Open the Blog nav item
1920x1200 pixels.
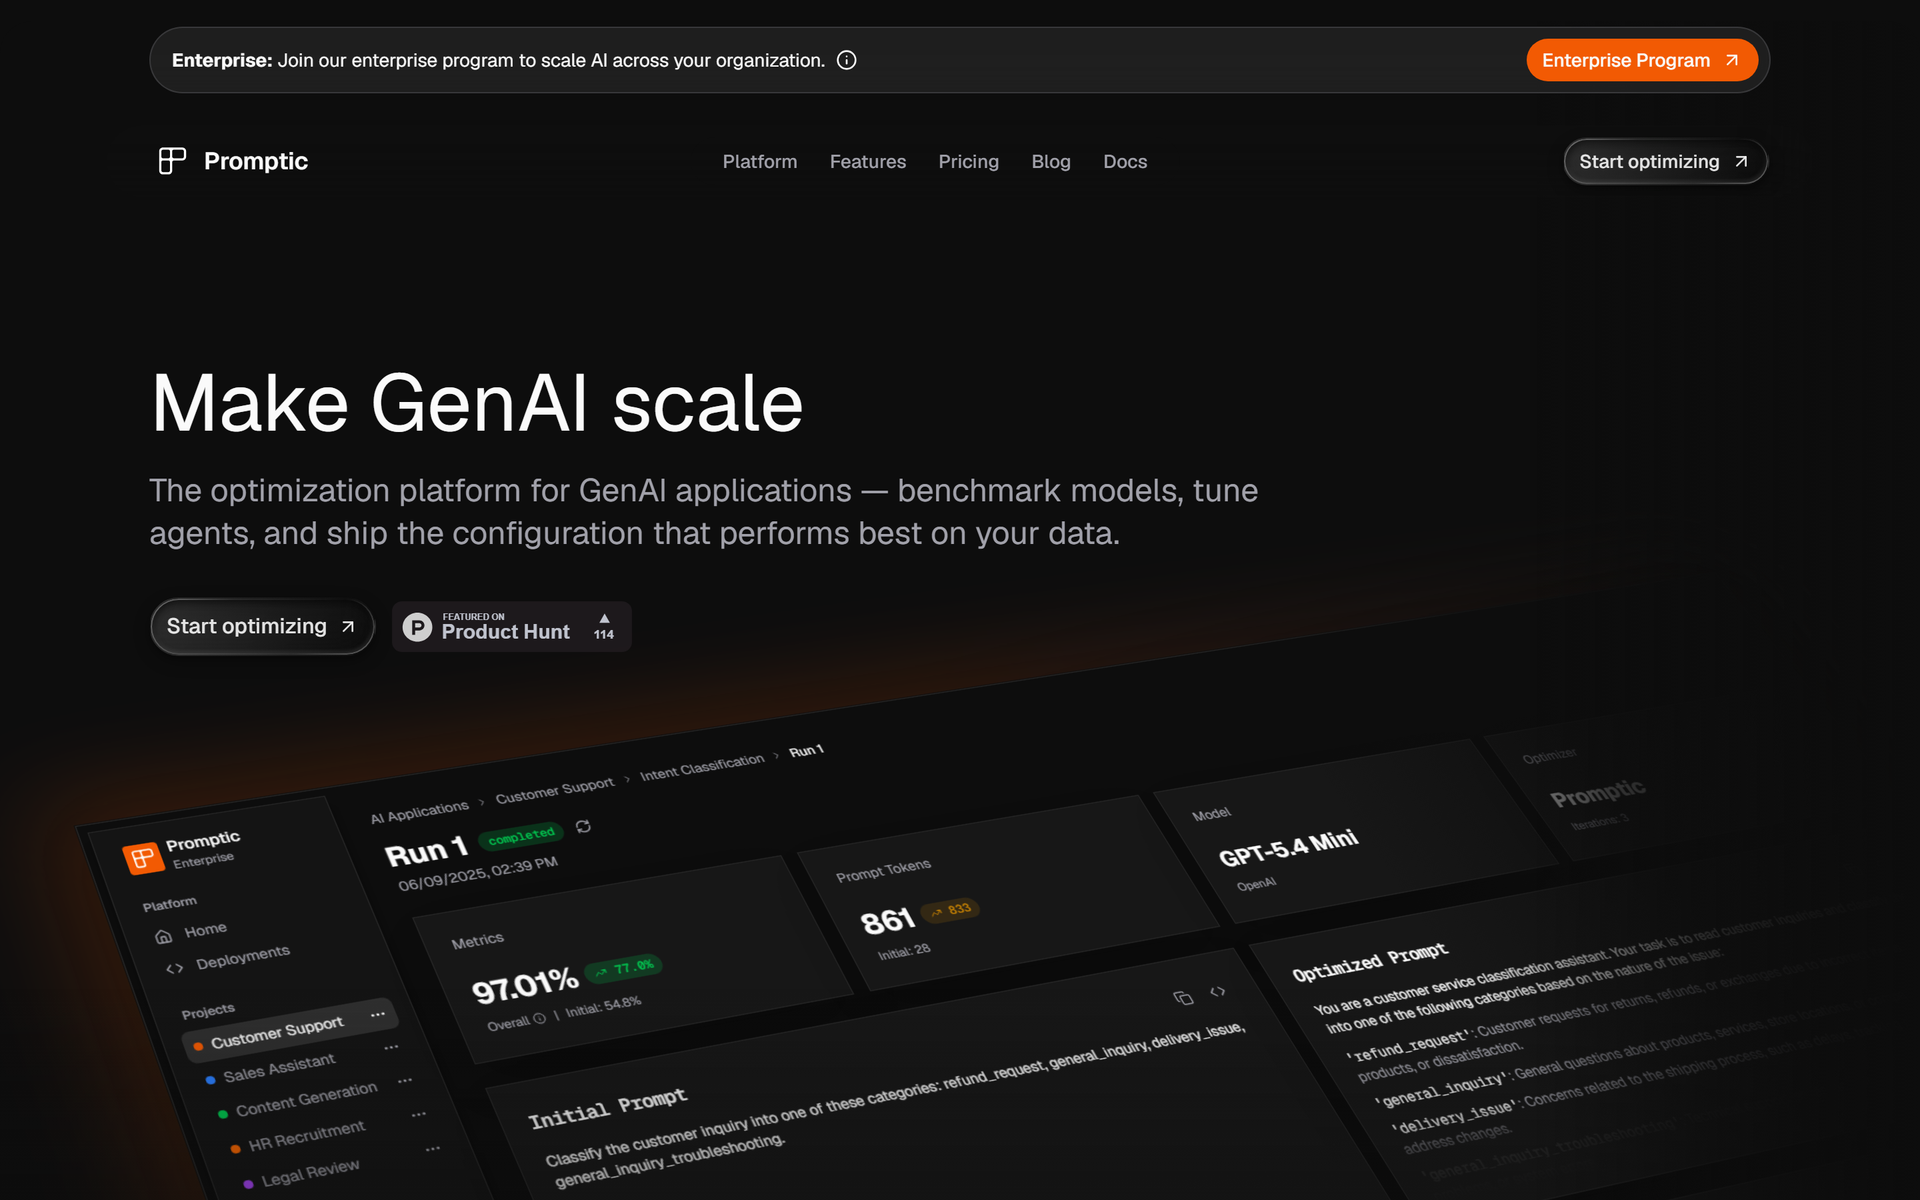pos(1051,161)
